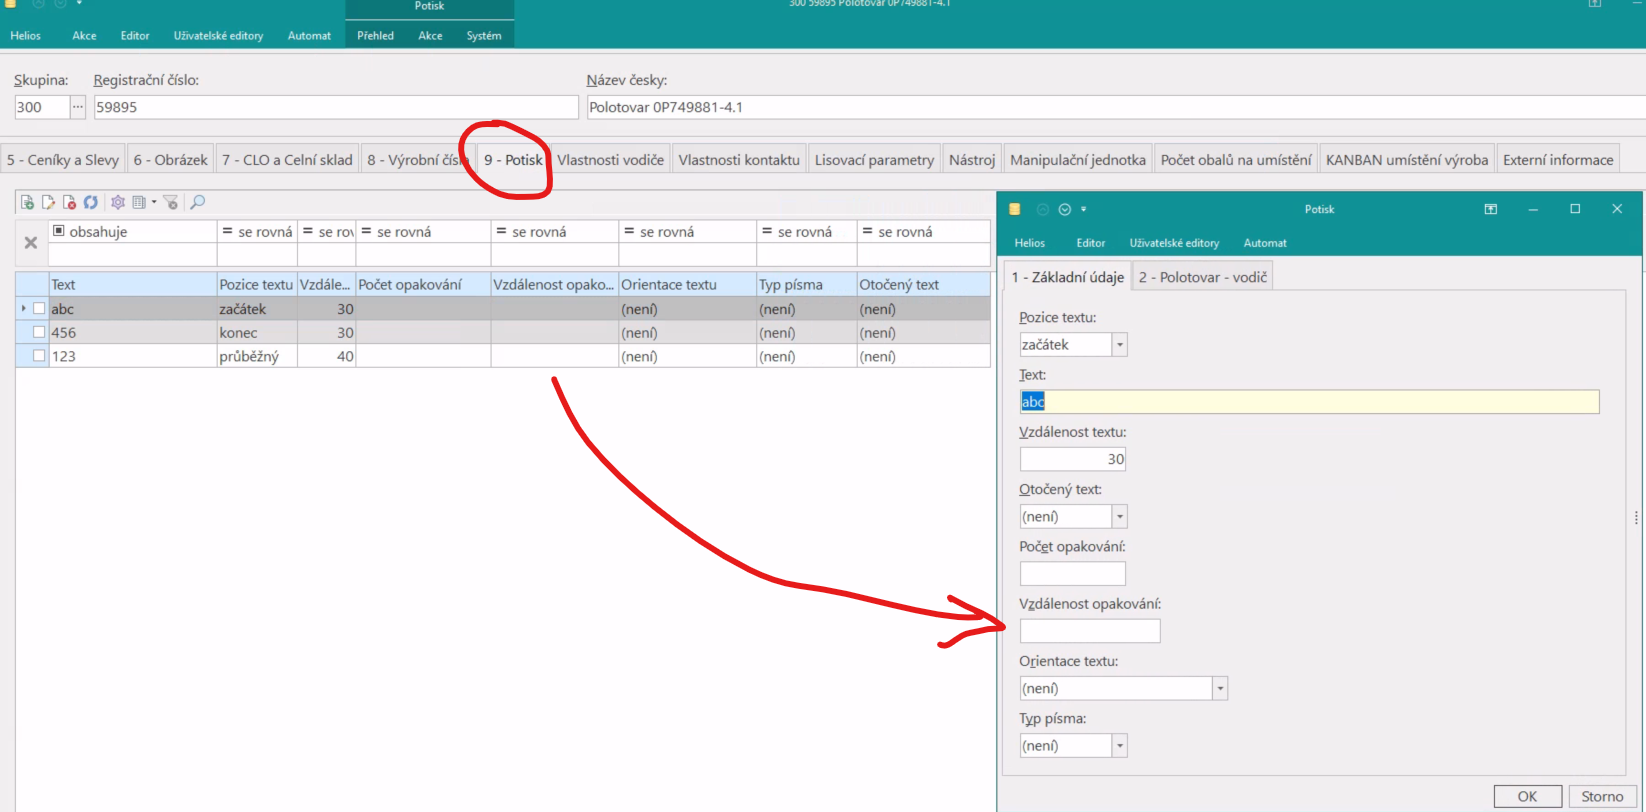Click the blue refresh arrows icon

pos(91,202)
